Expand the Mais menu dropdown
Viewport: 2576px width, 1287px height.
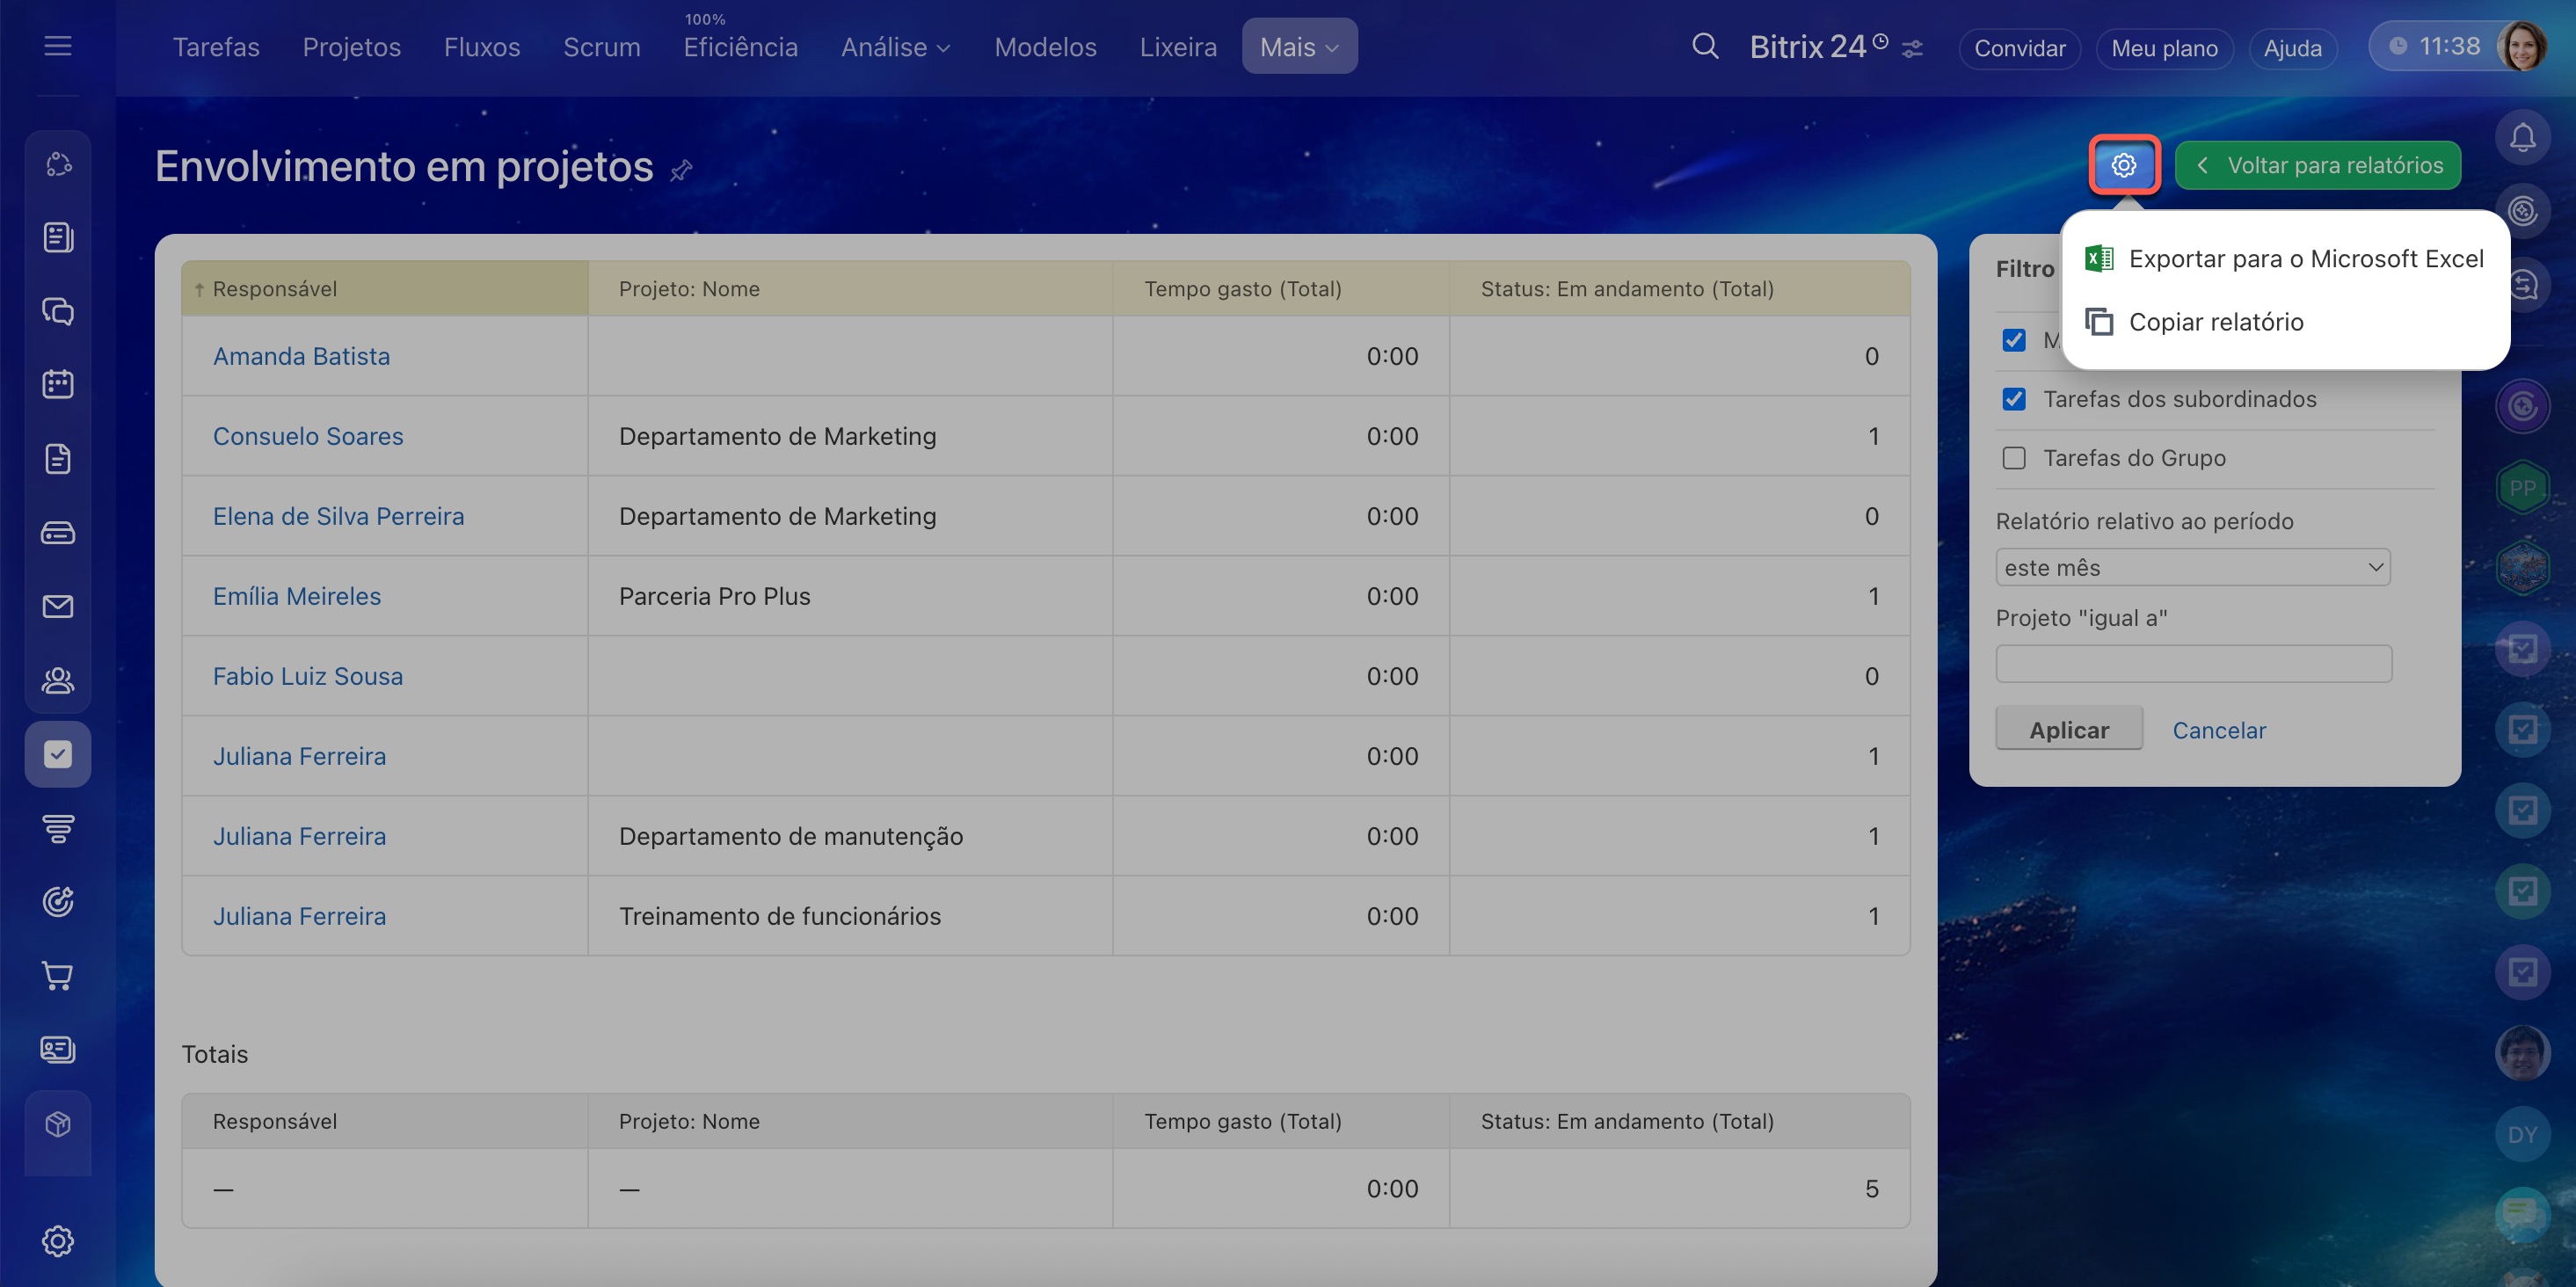pos(1299,46)
